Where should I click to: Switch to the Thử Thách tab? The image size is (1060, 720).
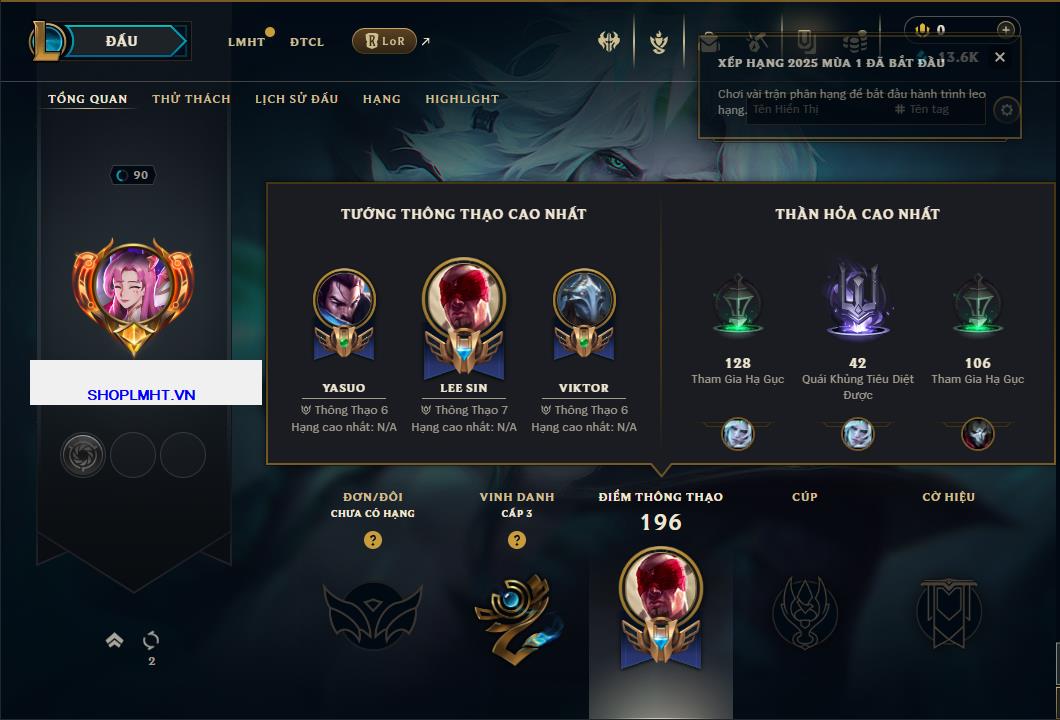point(191,99)
